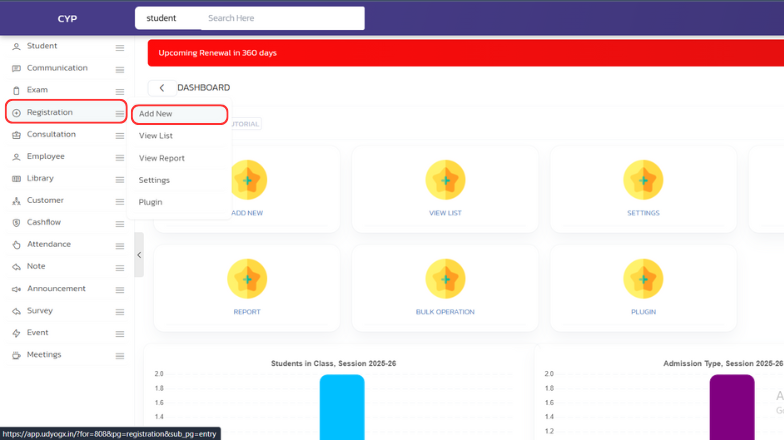Click the Attendance sidebar icon
784x440 pixels.
pyautogui.click(x=16, y=244)
